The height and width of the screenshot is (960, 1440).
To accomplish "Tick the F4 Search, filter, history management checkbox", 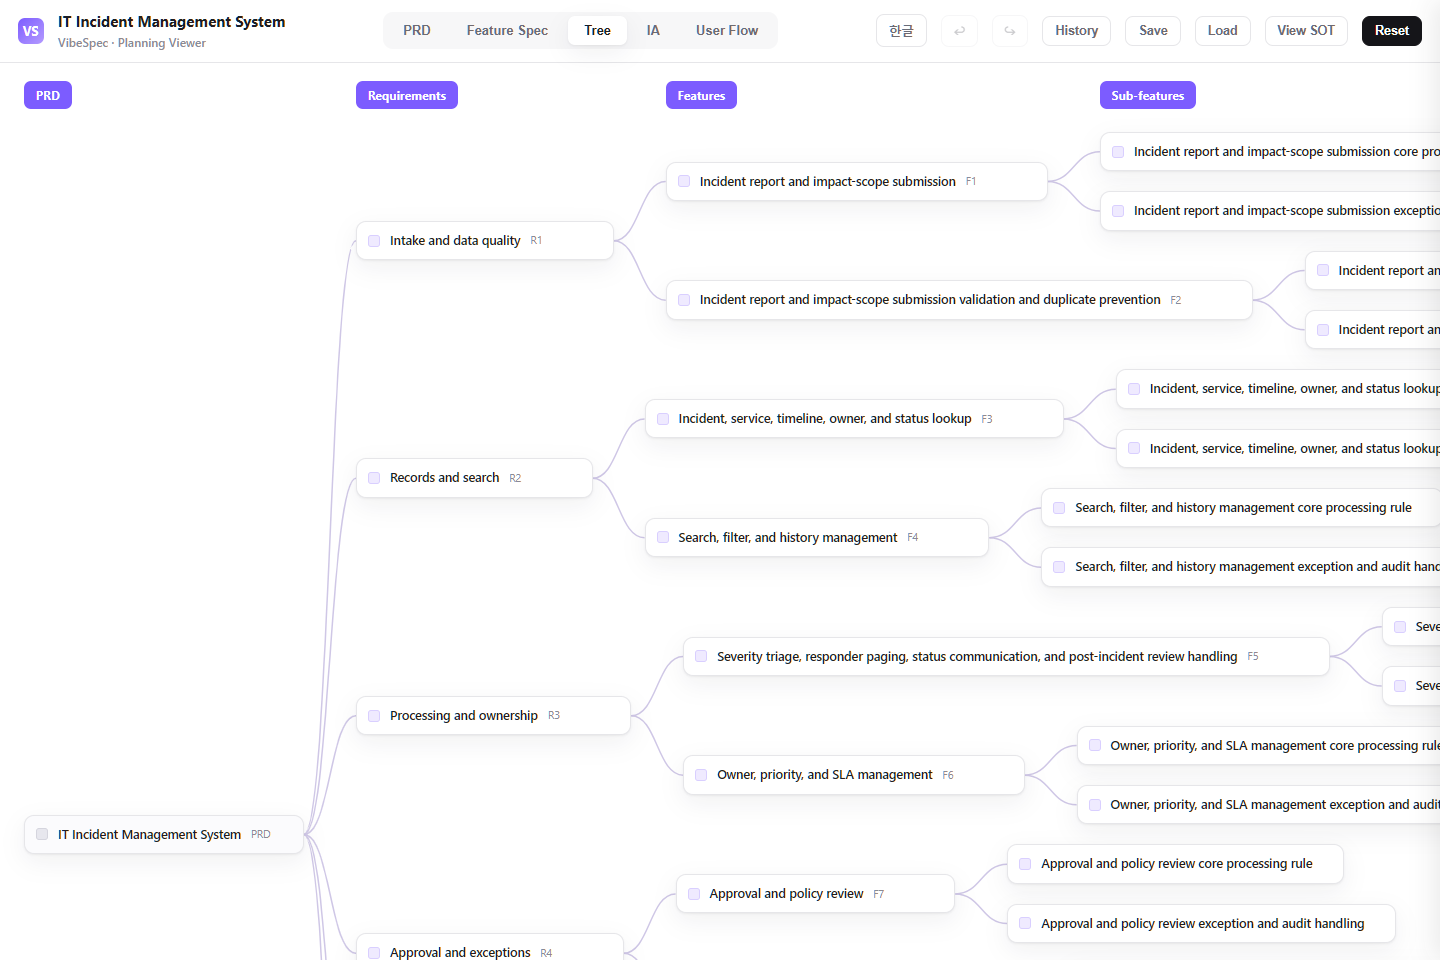I will 663,538.
